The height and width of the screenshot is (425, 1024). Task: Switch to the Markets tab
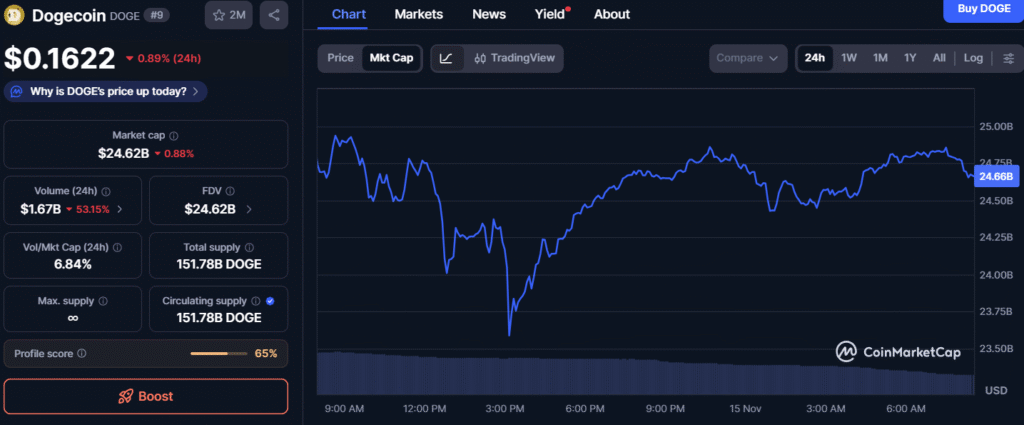coord(419,14)
